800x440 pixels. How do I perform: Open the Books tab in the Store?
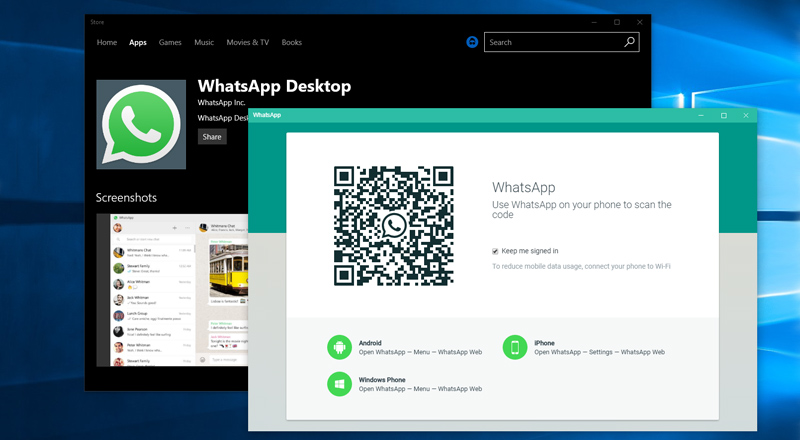291,42
